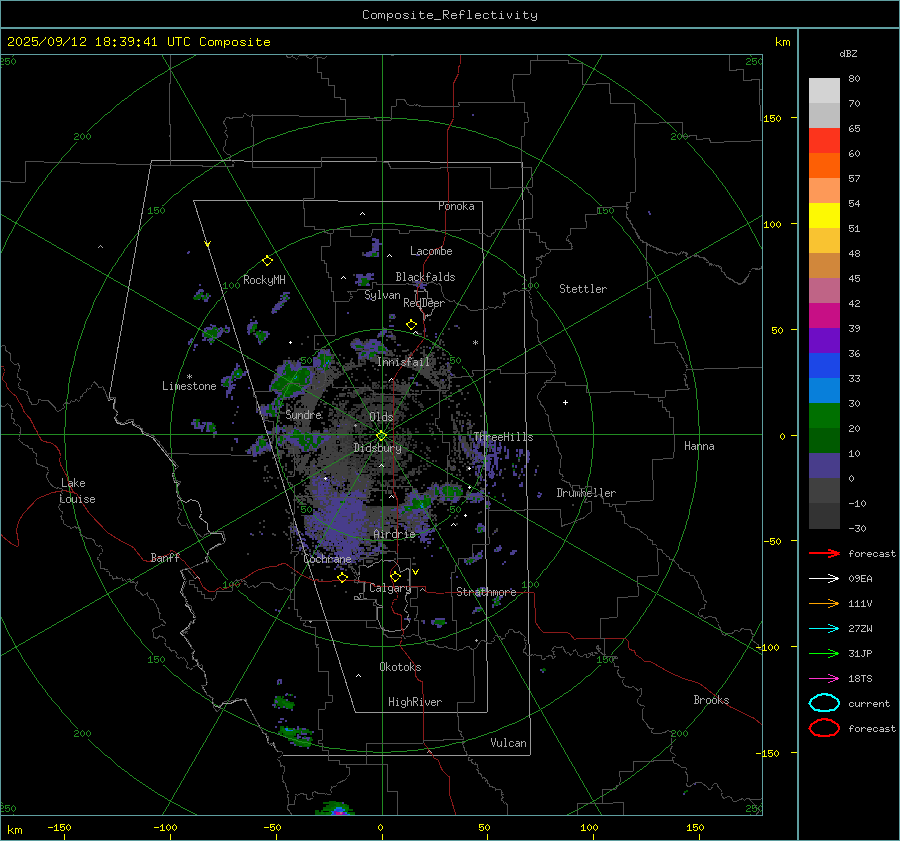Click the cyan current ellipse icon
The height and width of the screenshot is (841, 900).
pyautogui.click(x=824, y=703)
